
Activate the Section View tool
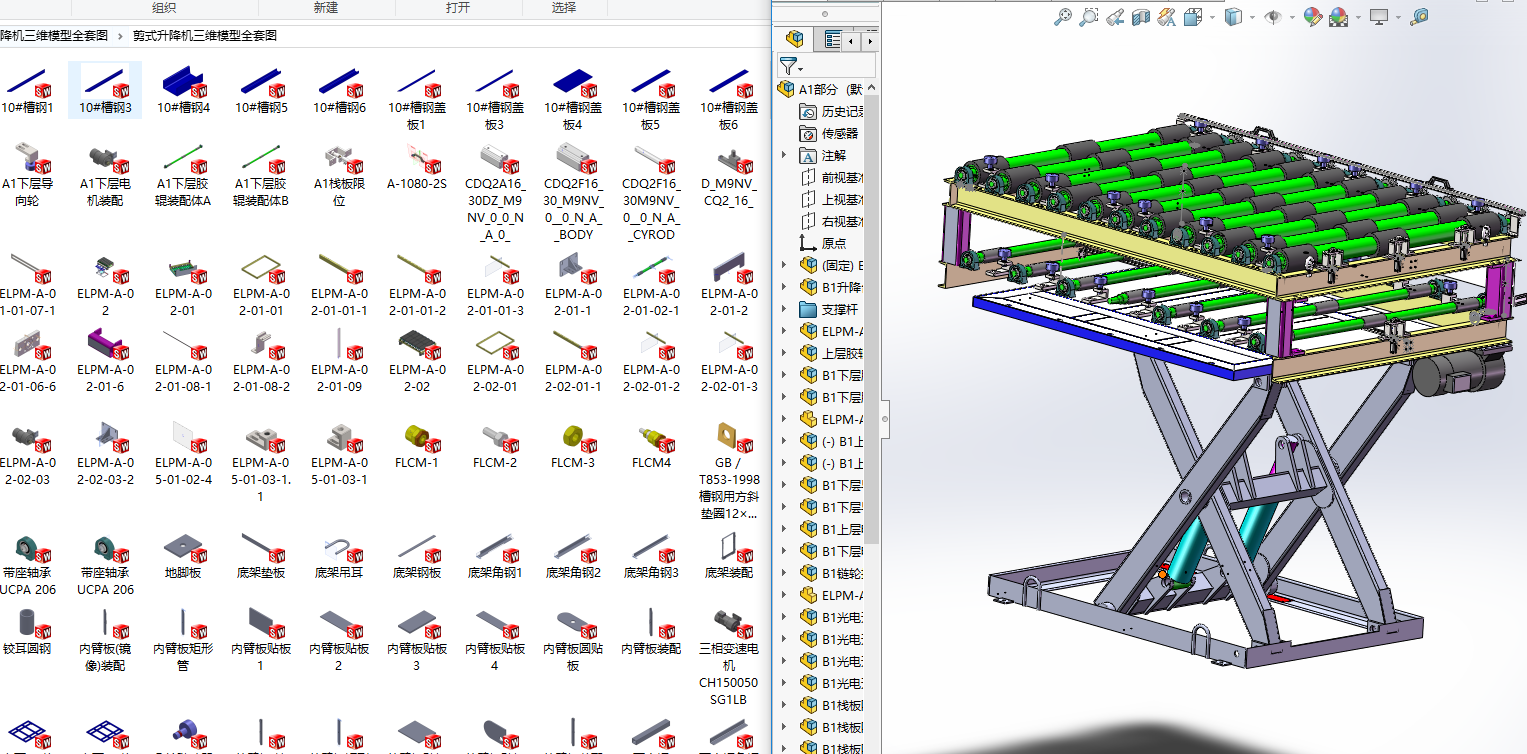(1141, 17)
